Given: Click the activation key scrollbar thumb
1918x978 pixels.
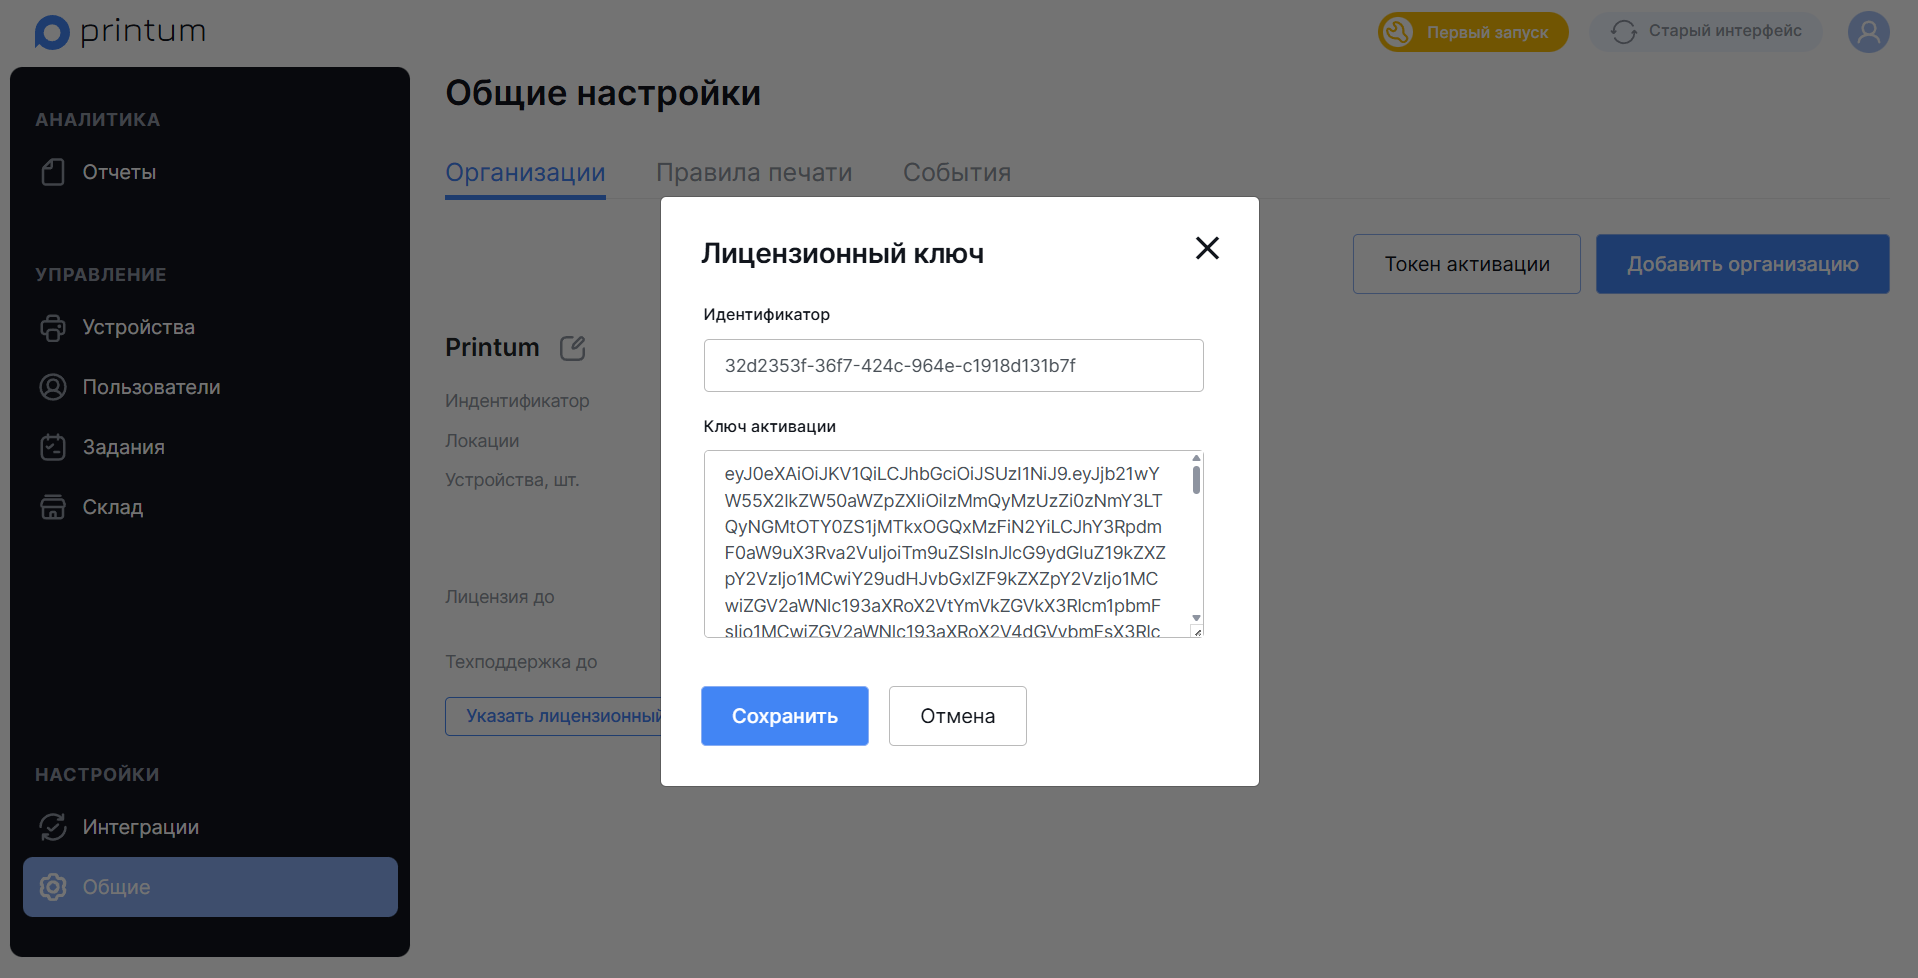Looking at the screenshot, I should tap(1196, 480).
